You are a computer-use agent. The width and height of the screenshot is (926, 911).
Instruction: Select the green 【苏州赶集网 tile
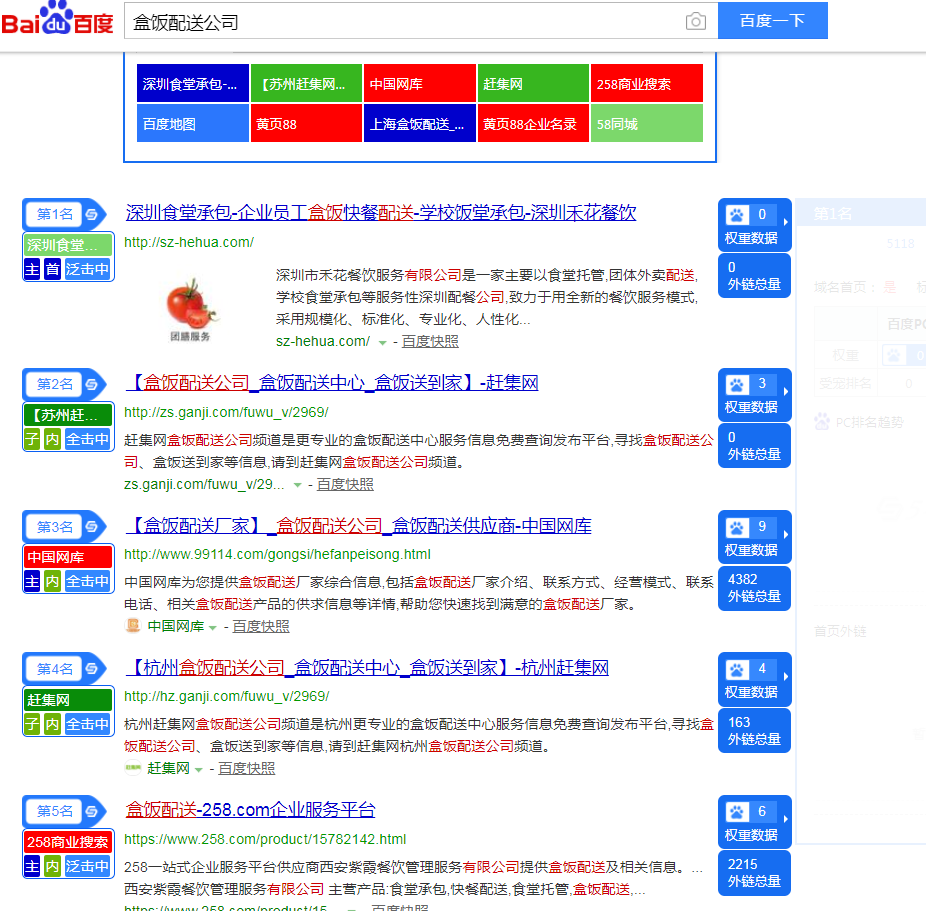click(x=306, y=84)
